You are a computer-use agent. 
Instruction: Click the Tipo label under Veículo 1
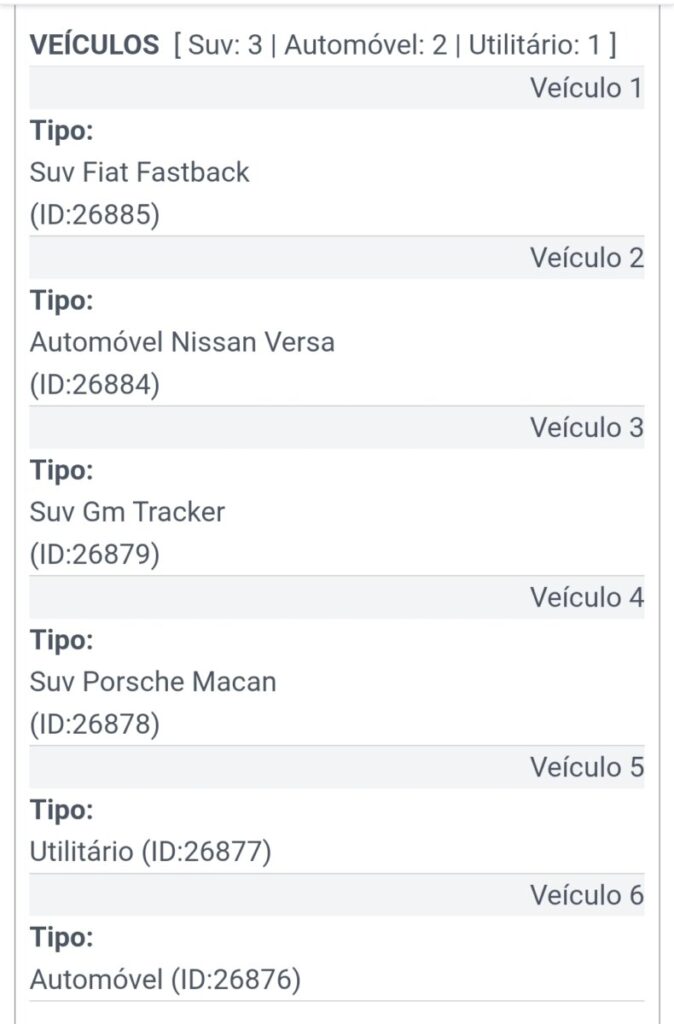[62, 130]
